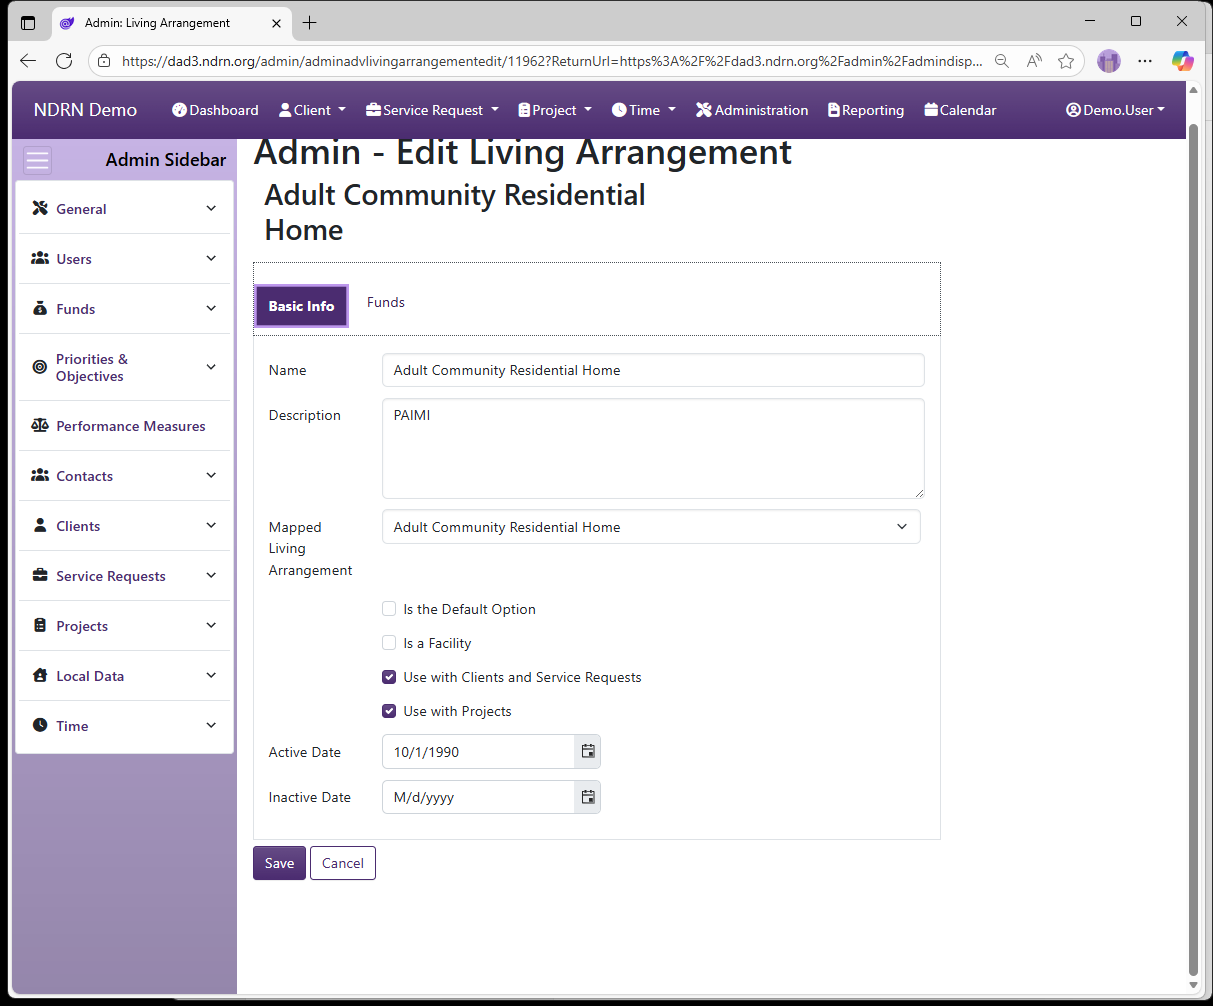
Task: Click the Active Date input field
Action: coord(478,752)
